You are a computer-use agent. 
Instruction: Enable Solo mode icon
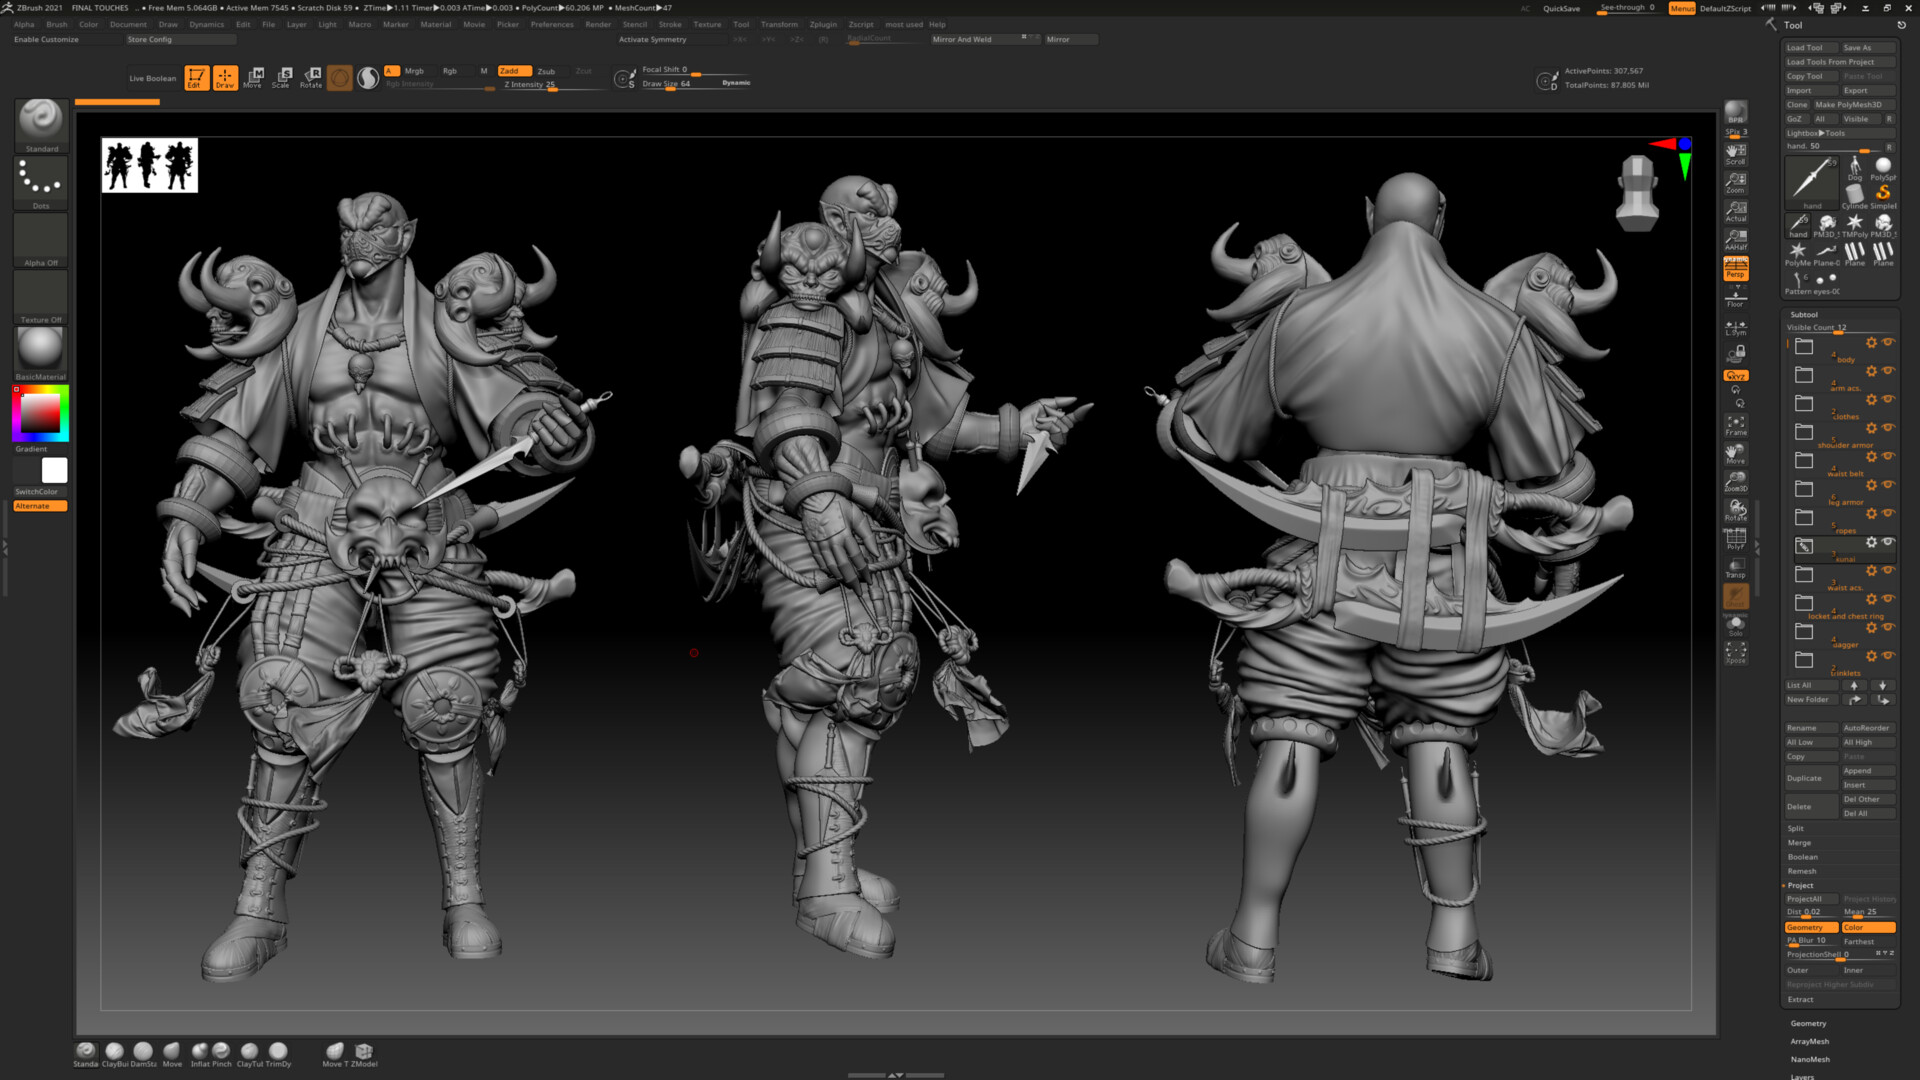[x=1735, y=625]
